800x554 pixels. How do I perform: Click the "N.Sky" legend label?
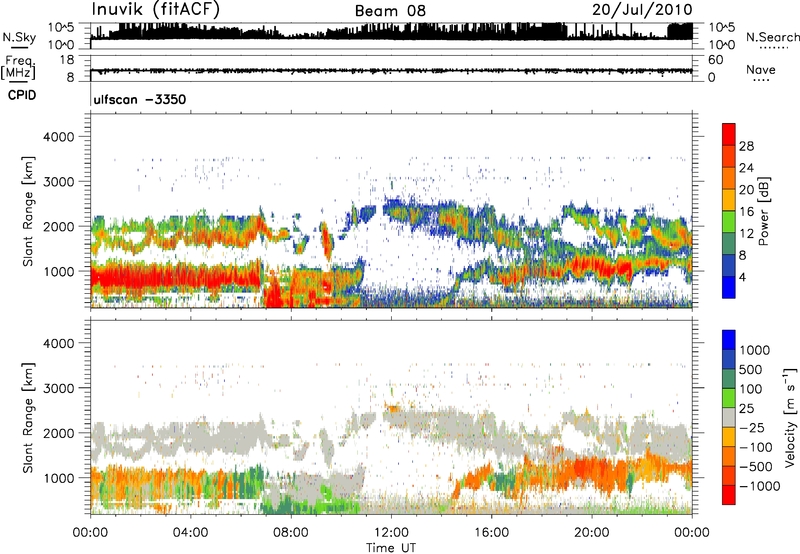click(x=19, y=37)
